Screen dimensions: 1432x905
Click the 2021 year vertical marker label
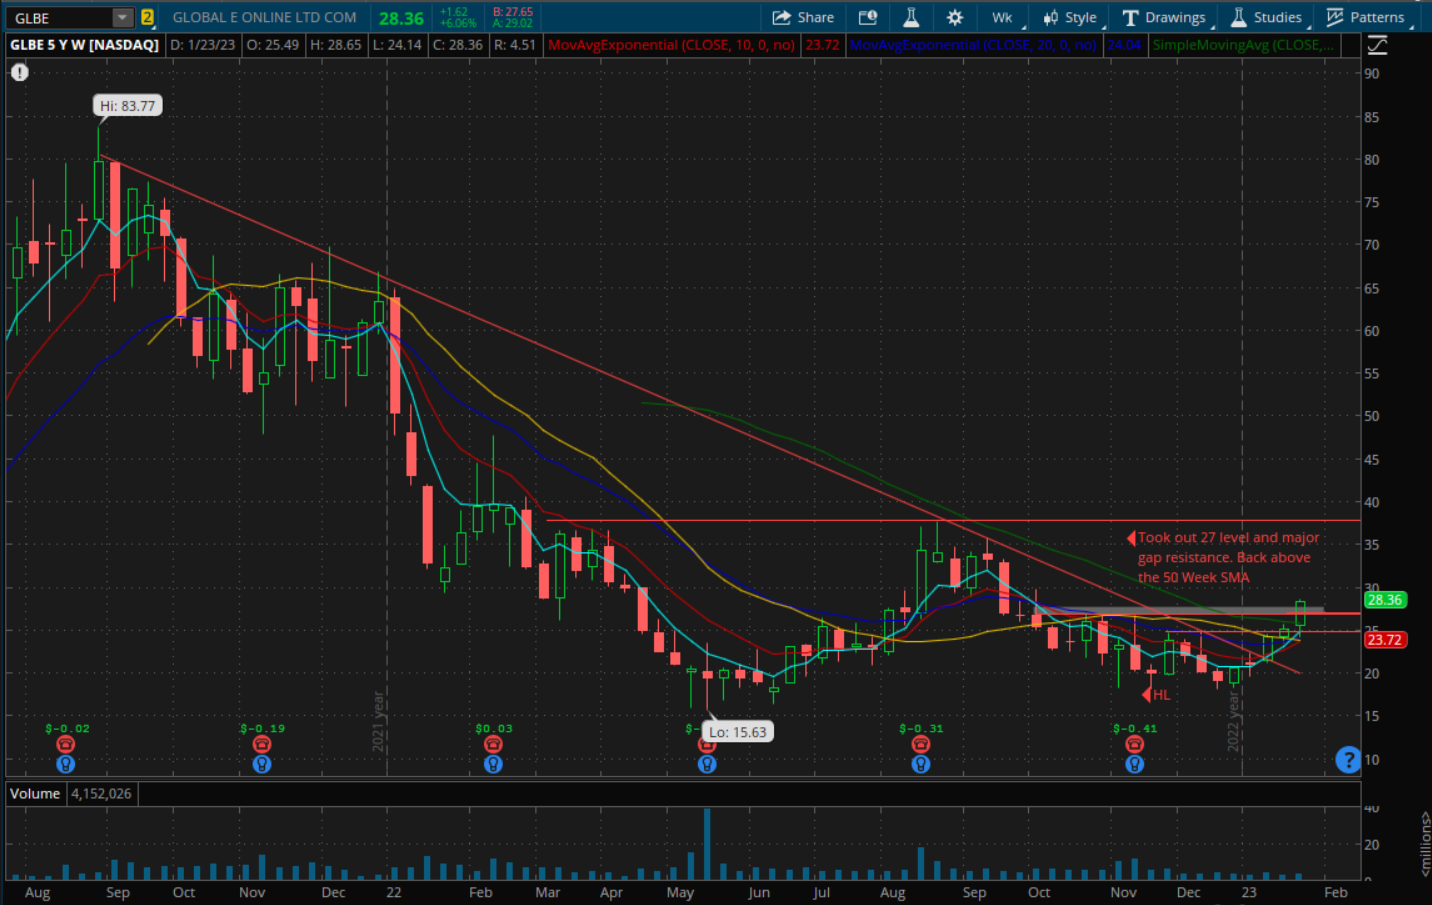(379, 721)
